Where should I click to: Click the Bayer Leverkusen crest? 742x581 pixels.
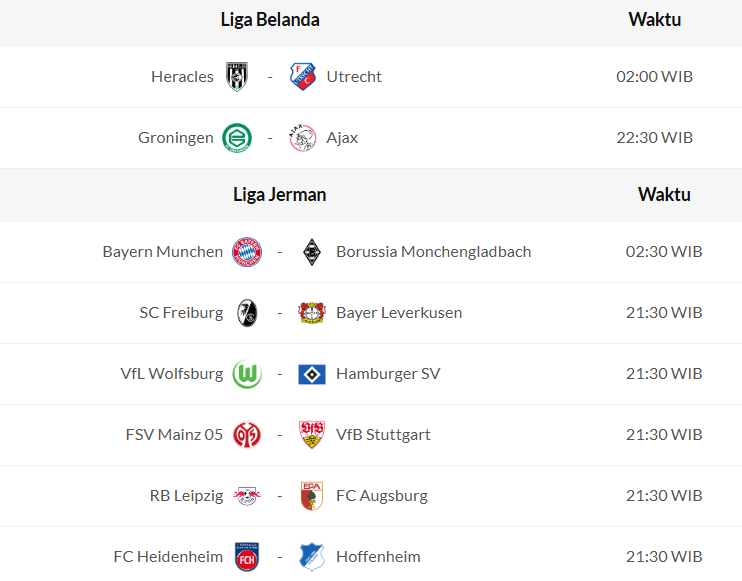312,313
